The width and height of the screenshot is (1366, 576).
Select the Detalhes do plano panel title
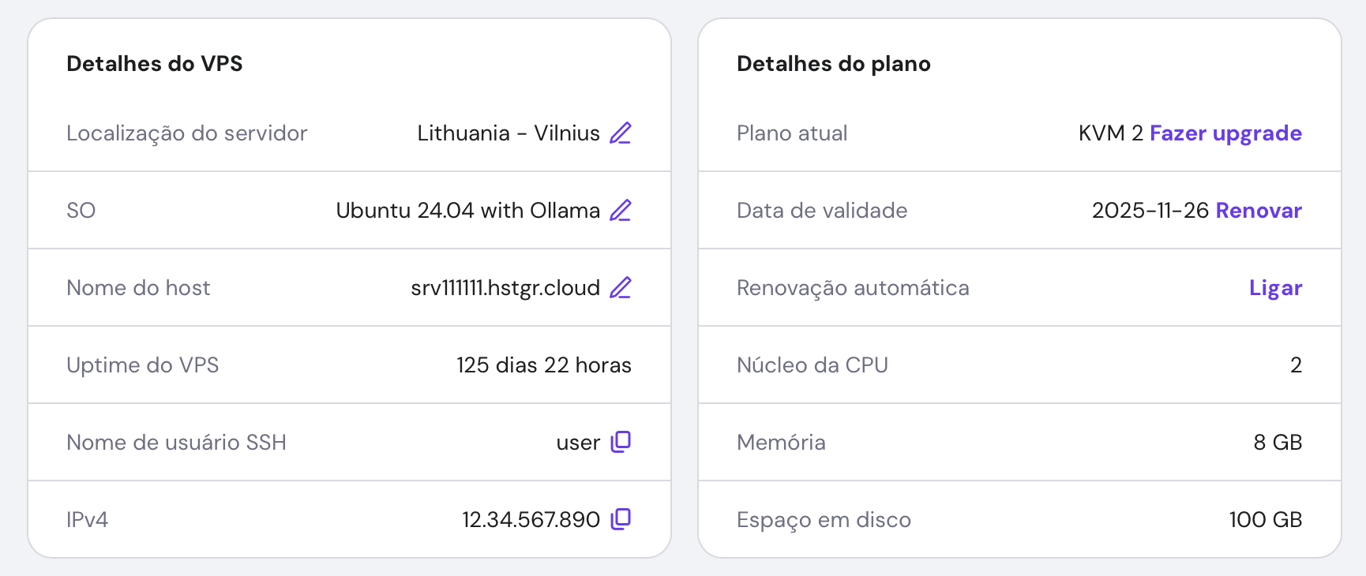point(833,62)
